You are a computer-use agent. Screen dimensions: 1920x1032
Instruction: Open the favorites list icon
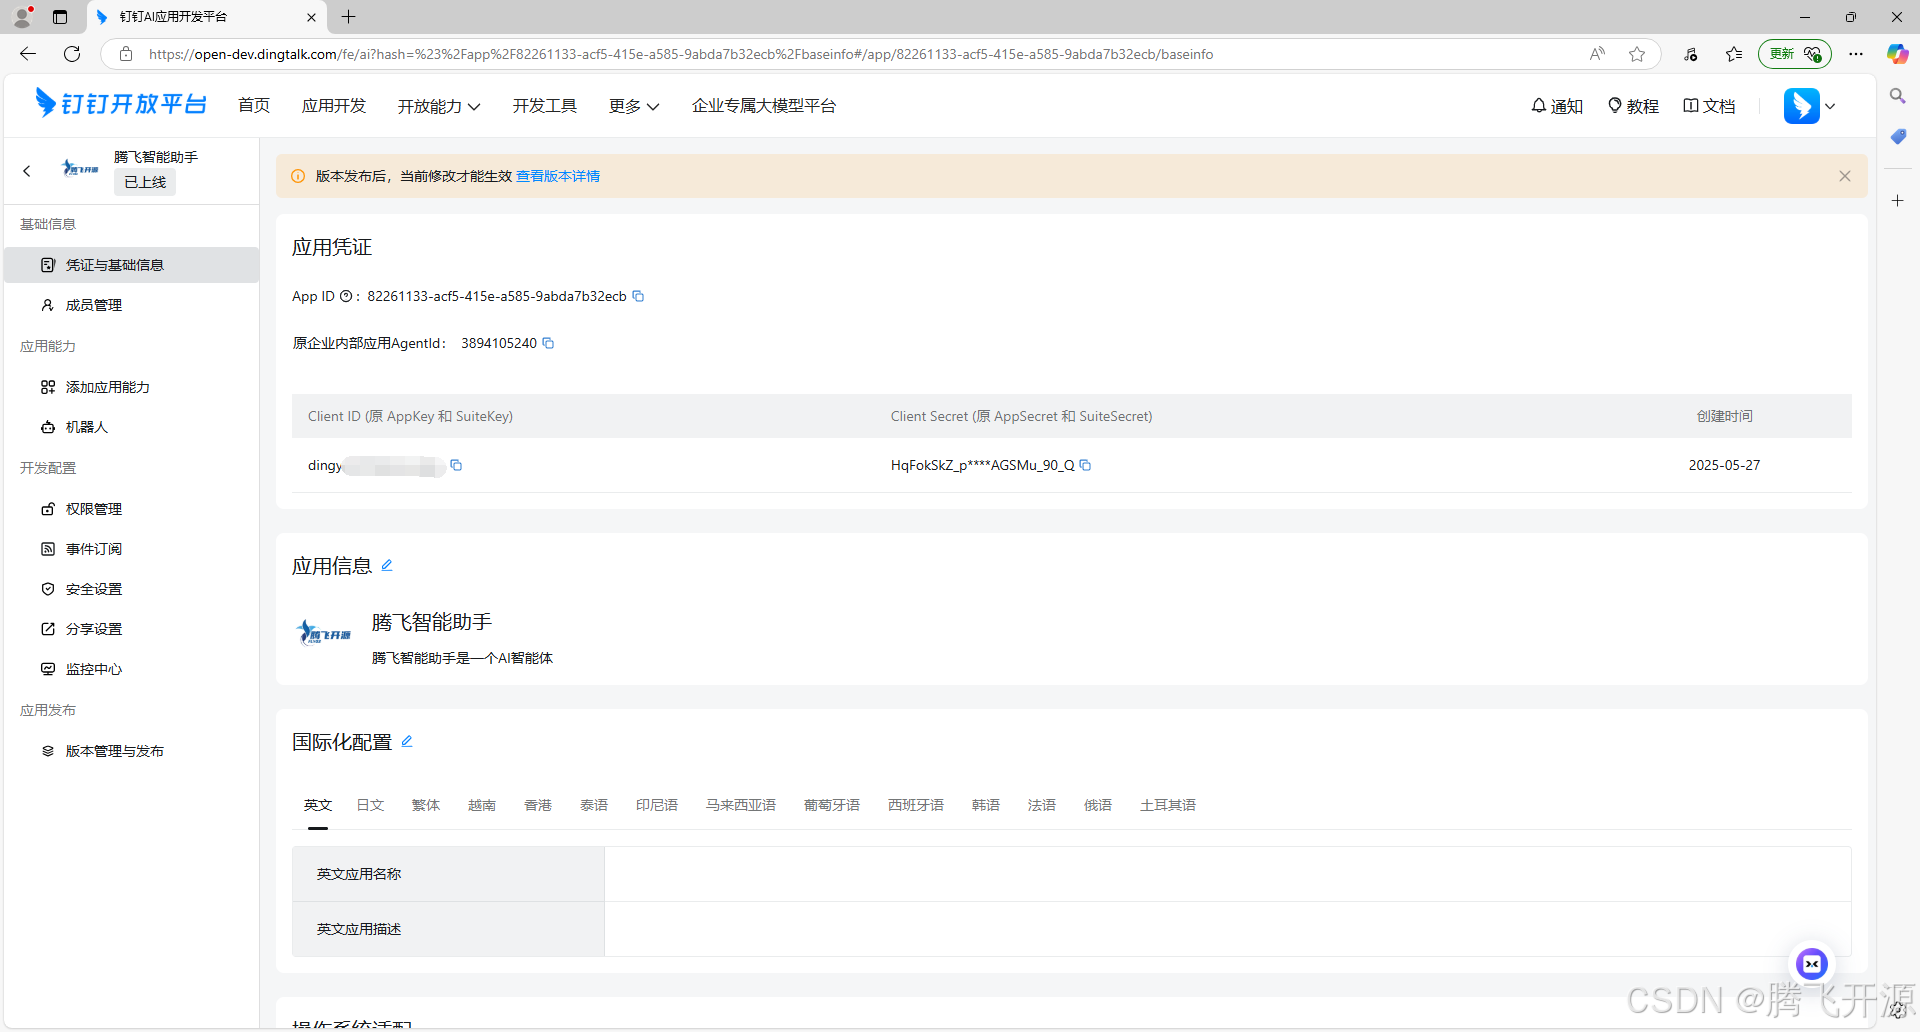pos(1734,54)
